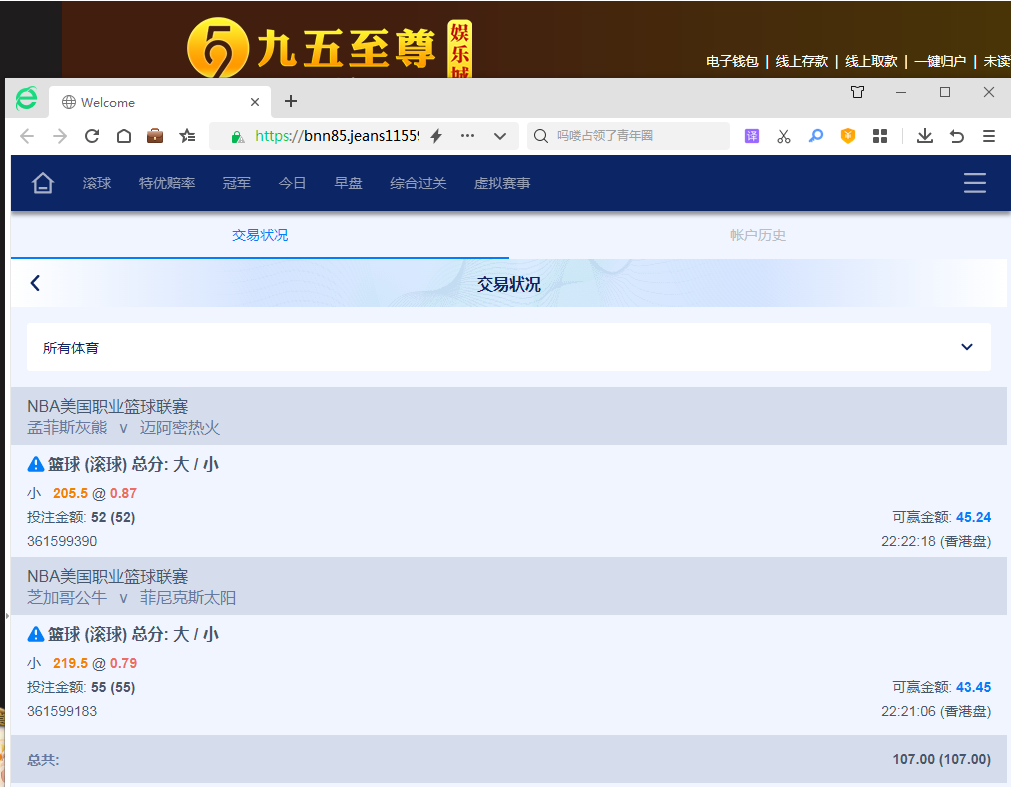1011x787 pixels.
Task: Click 投注金额 55 (55) text
Action: click(81, 687)
